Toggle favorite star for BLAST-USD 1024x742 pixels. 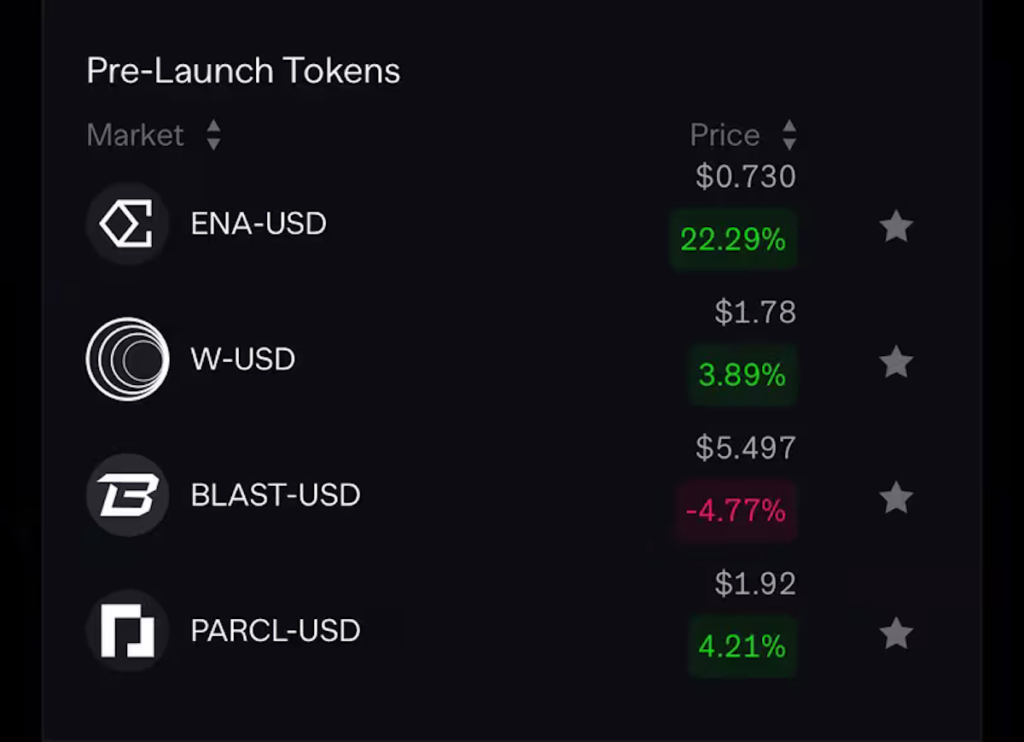click(x=896, y=497)
